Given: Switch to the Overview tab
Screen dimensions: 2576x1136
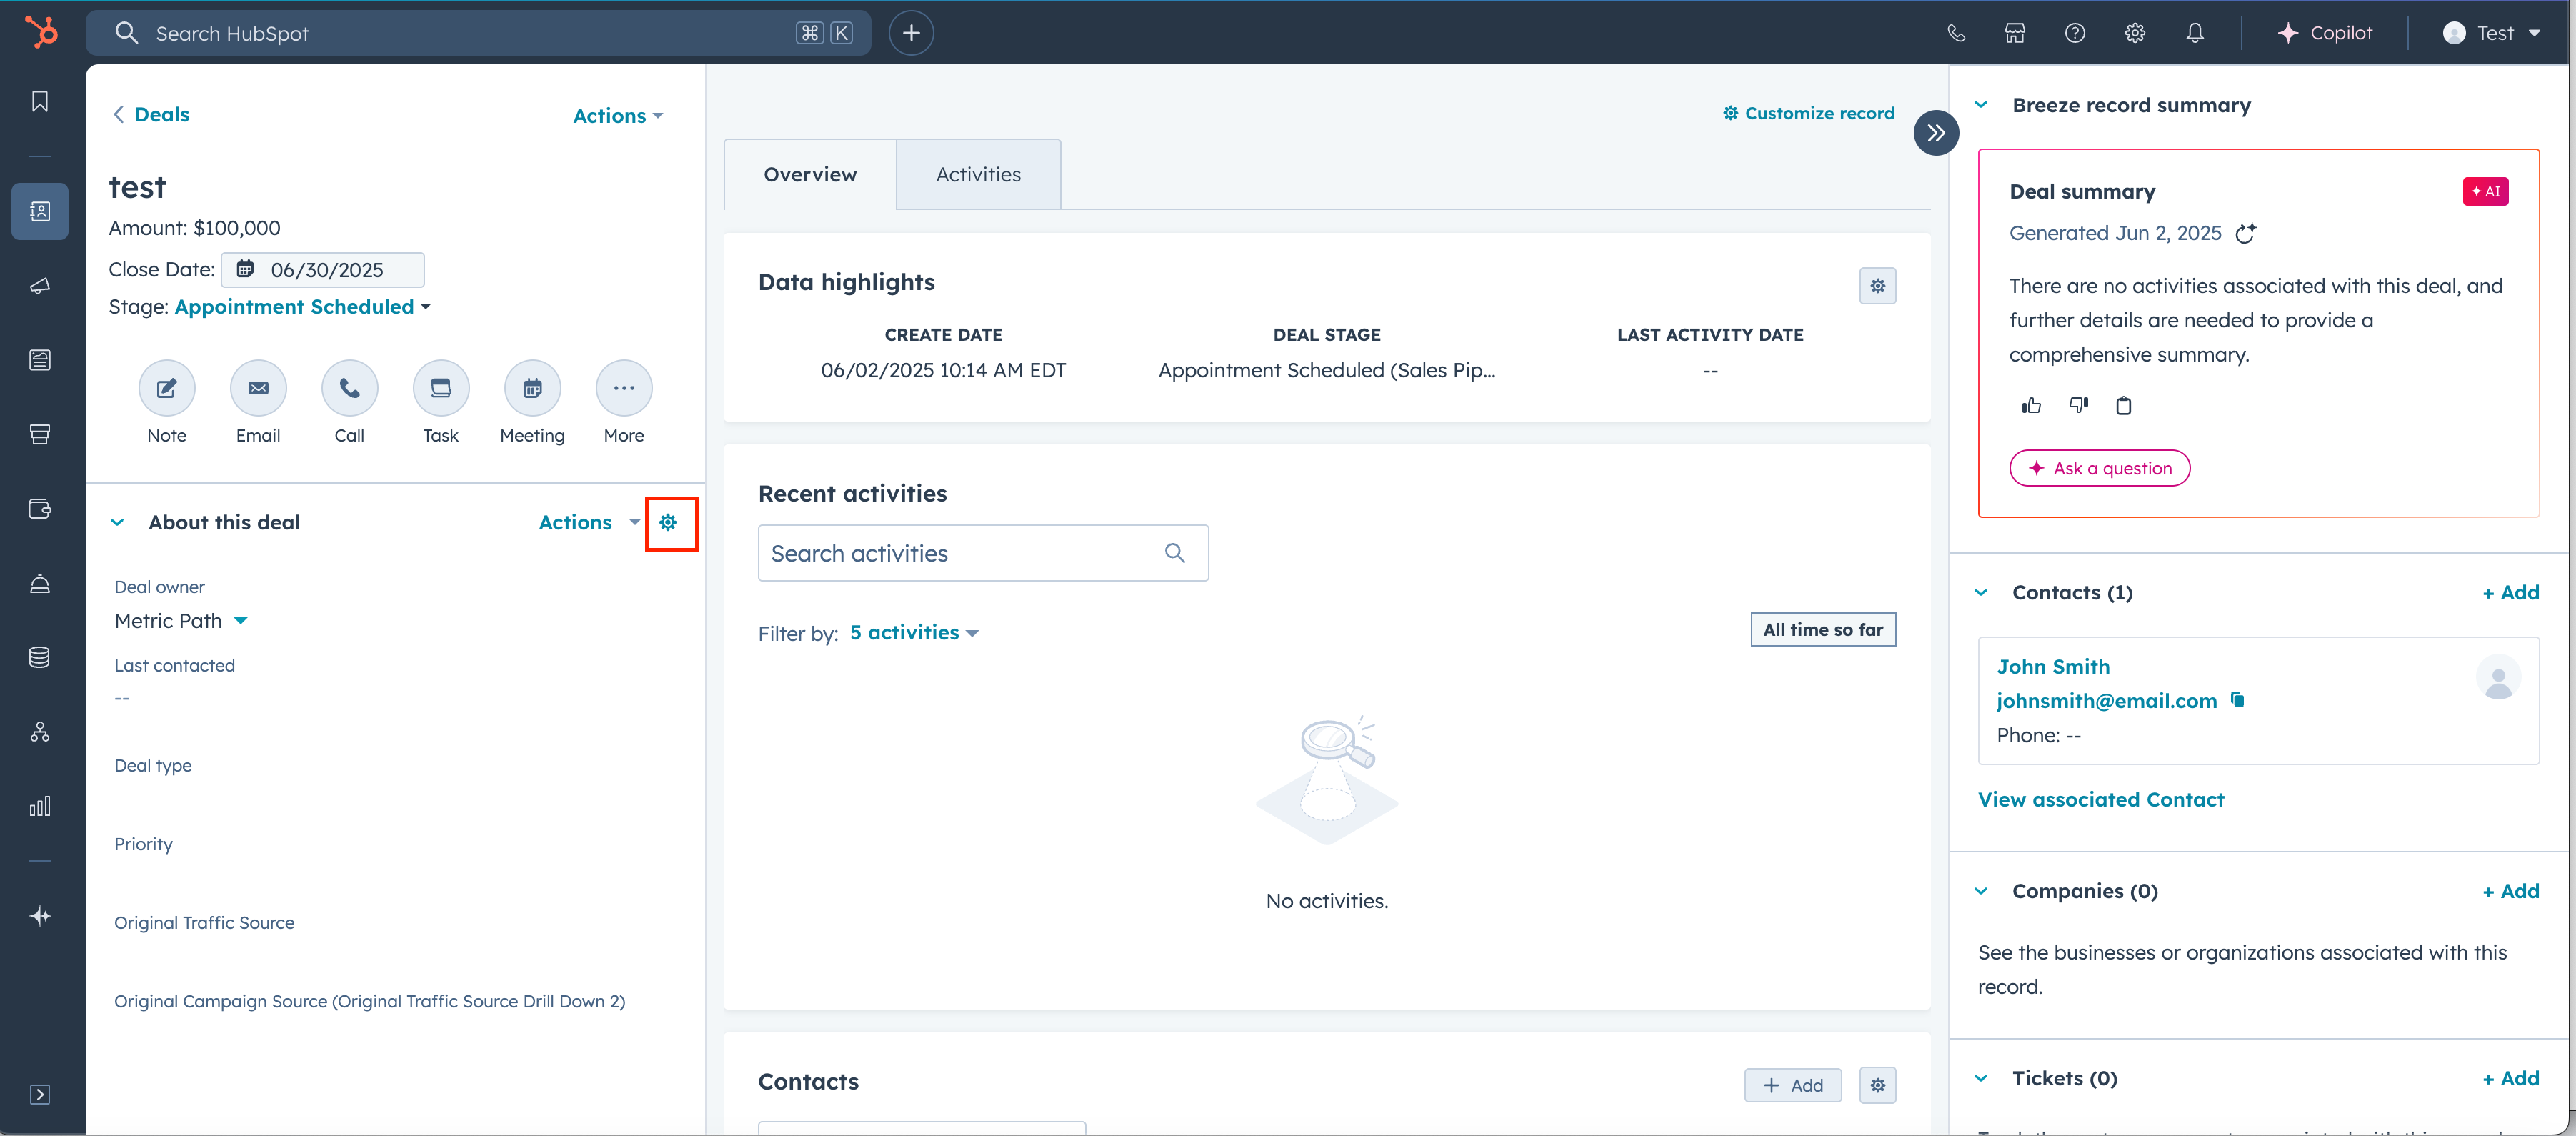Looking at the screenshot, I should point(810,174).
